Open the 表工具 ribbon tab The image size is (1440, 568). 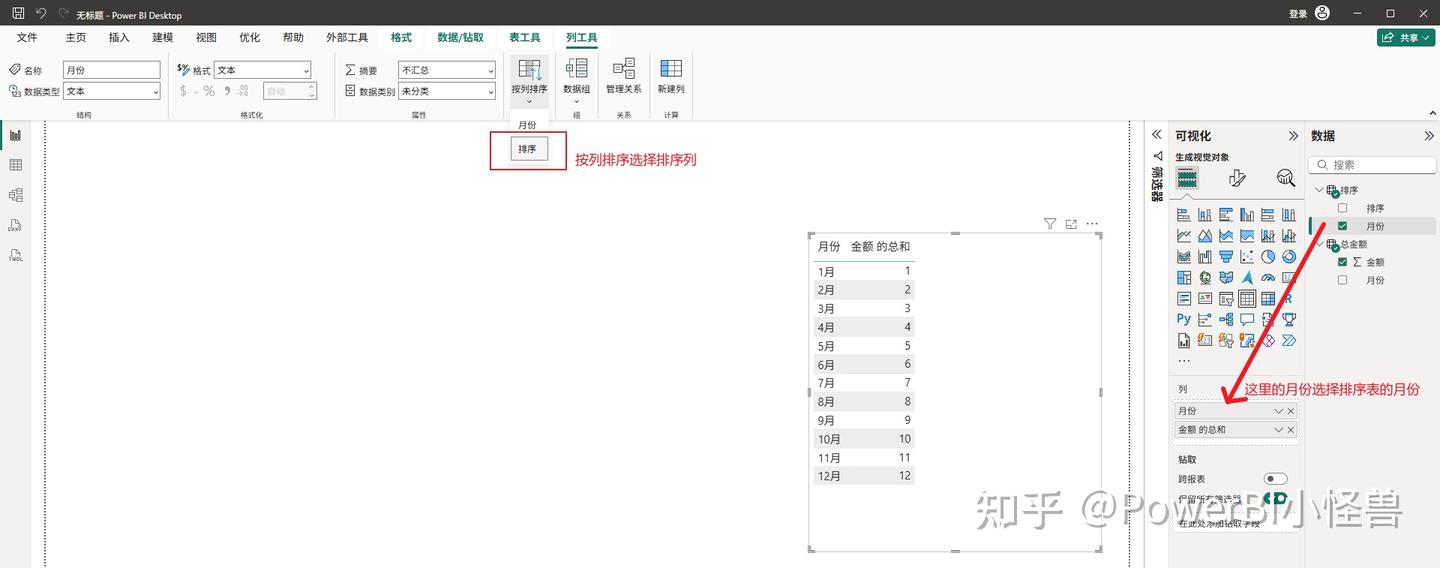pyautogui.click(x=524, y=37)
